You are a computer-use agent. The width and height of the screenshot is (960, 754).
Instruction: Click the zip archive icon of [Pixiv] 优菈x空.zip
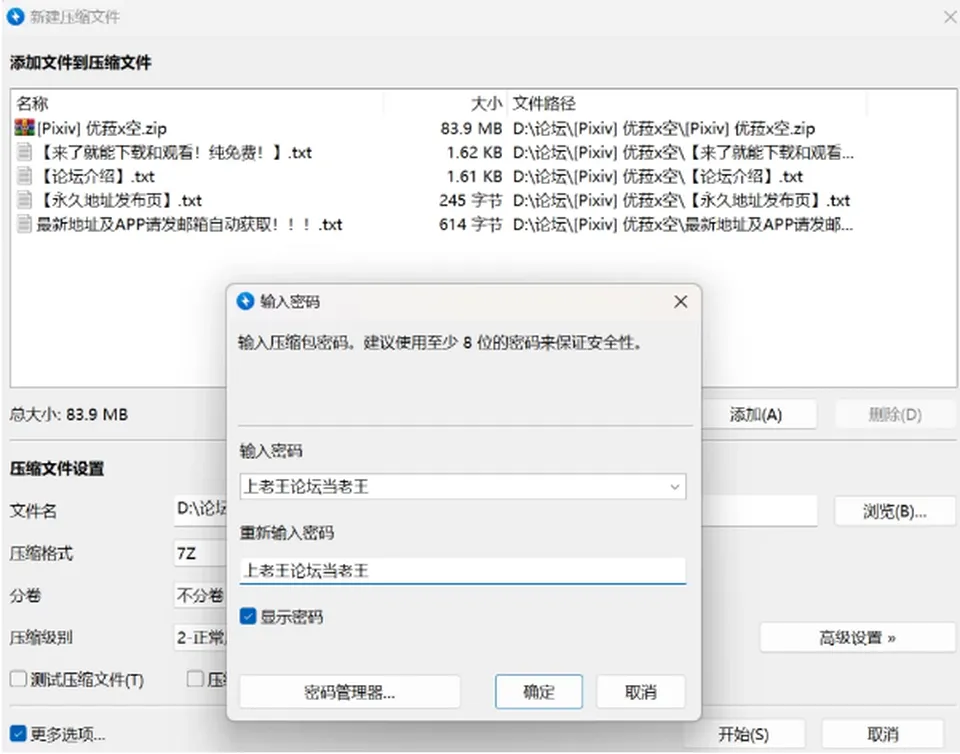(x=24, y=128)
